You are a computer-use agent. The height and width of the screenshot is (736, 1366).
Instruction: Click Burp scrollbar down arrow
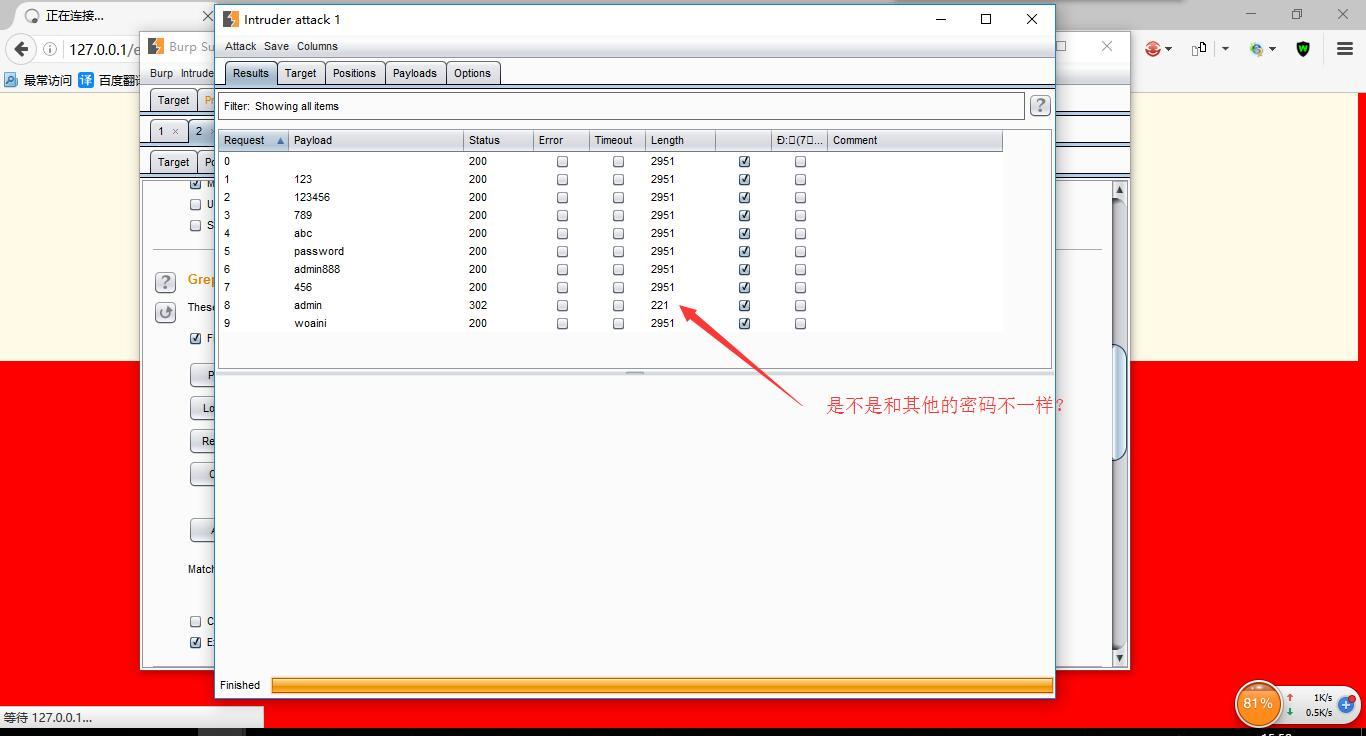point(1119,658)
